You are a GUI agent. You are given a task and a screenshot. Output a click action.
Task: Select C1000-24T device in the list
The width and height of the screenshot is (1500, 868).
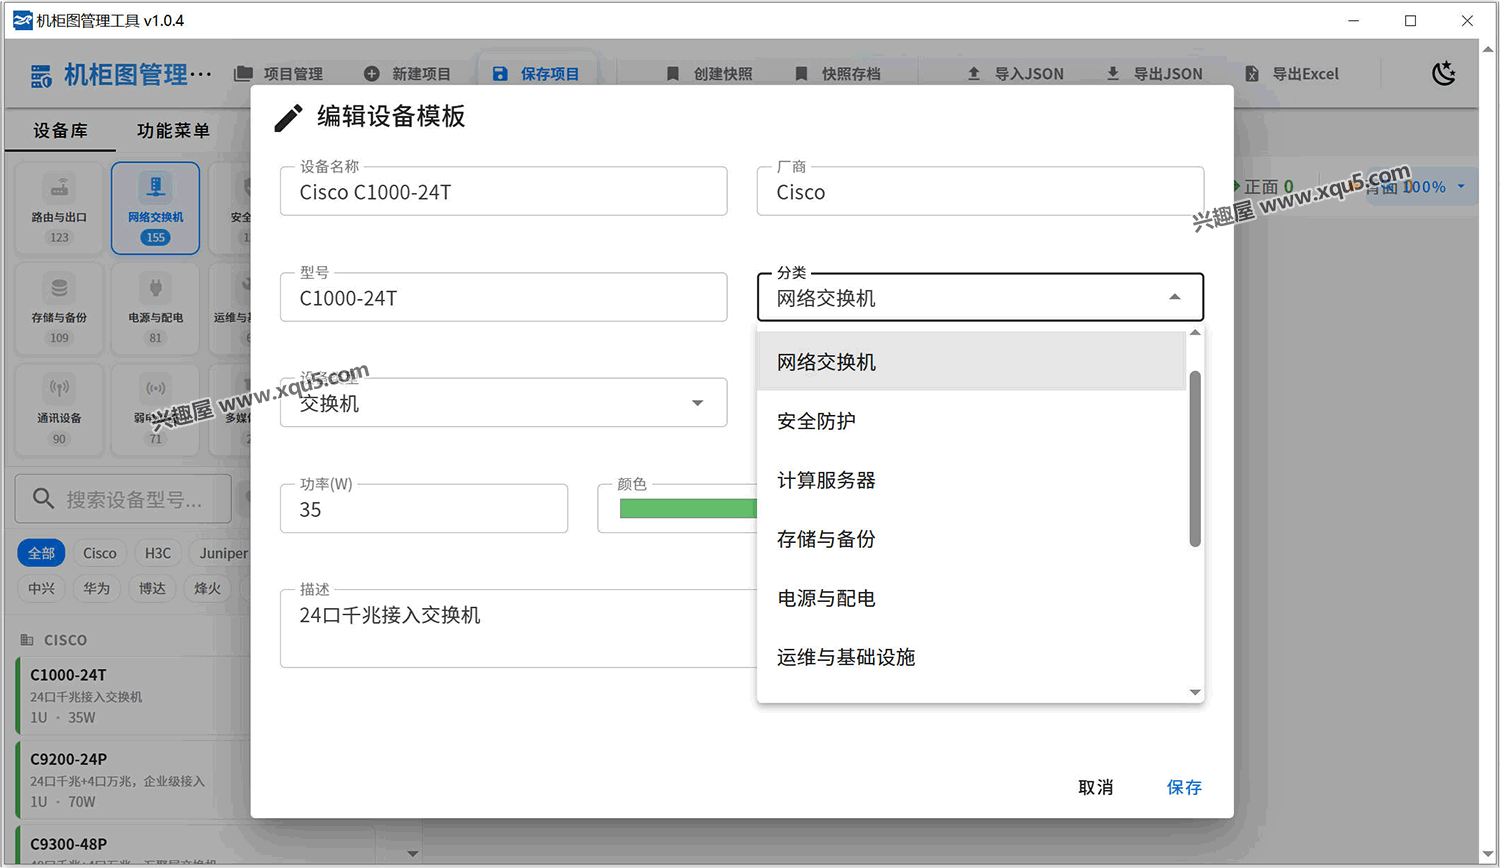click(x=132, y=695)
